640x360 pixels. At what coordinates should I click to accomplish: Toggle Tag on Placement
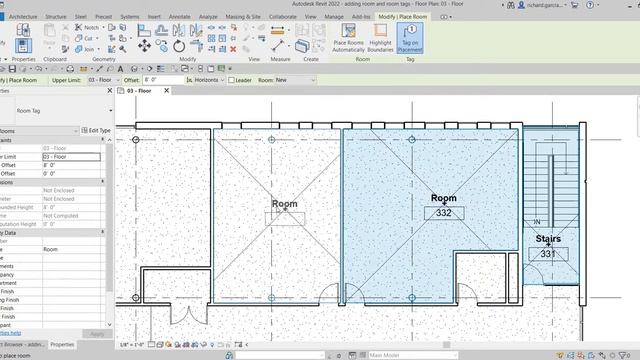tap(410, 38)
